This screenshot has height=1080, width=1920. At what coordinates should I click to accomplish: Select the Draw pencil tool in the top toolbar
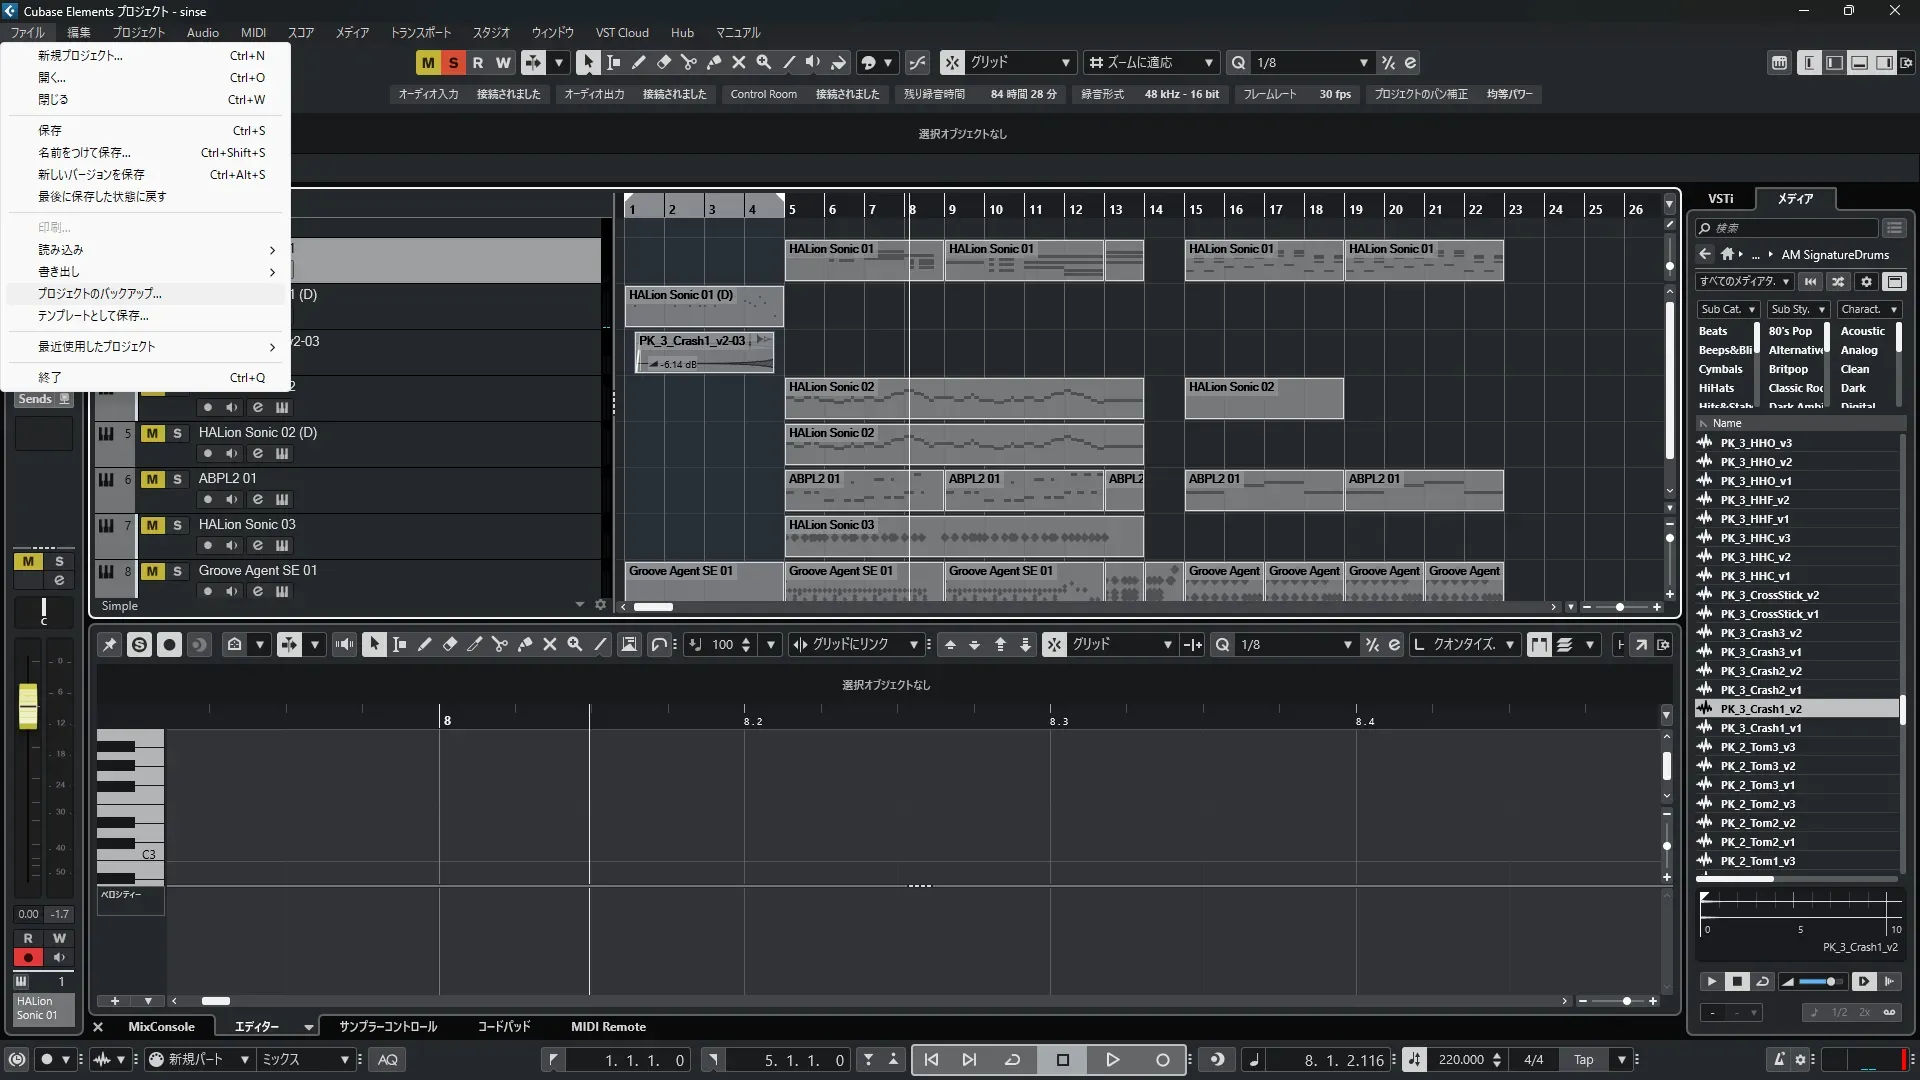pos(638,62)
